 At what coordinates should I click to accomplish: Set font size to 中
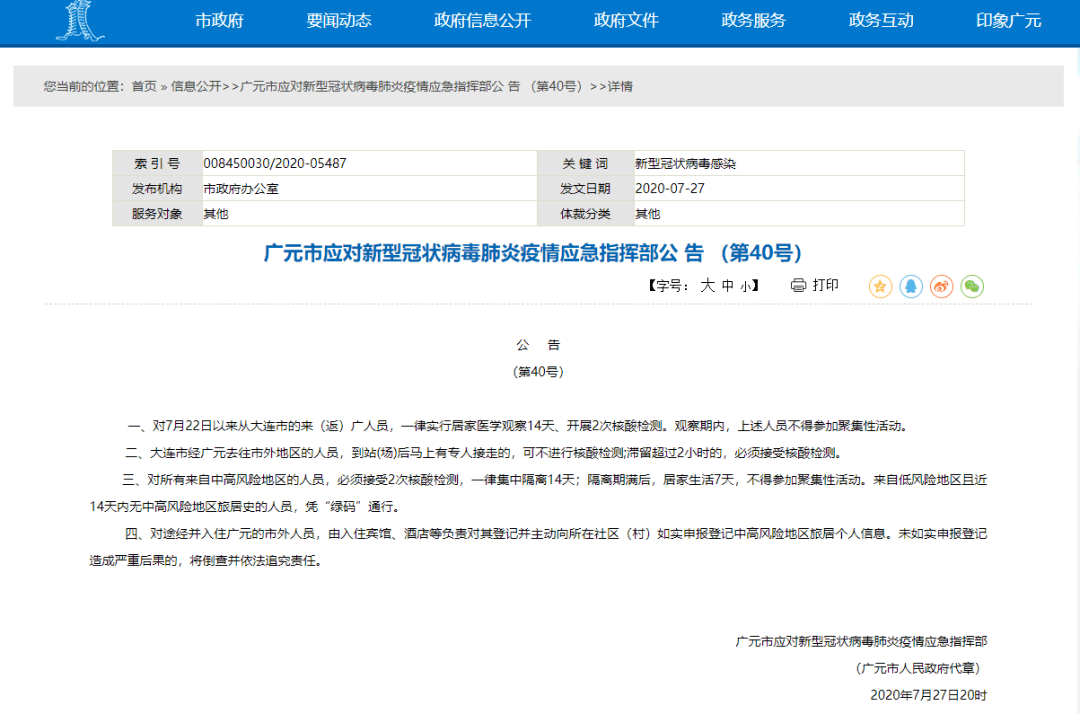point(728,286)
